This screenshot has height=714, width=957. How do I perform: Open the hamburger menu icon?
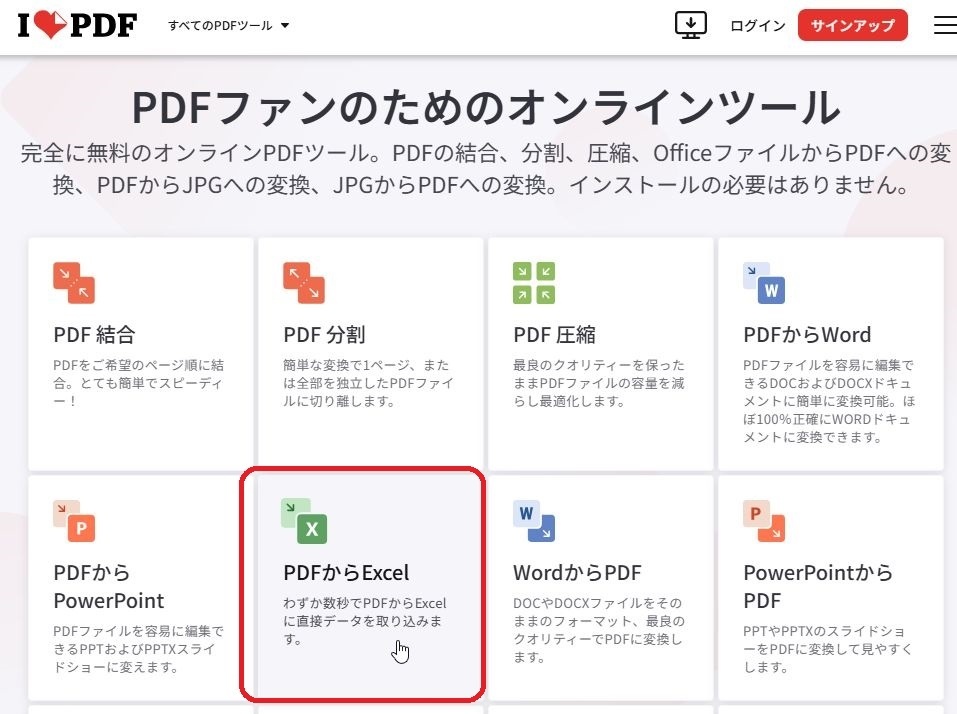945,25
